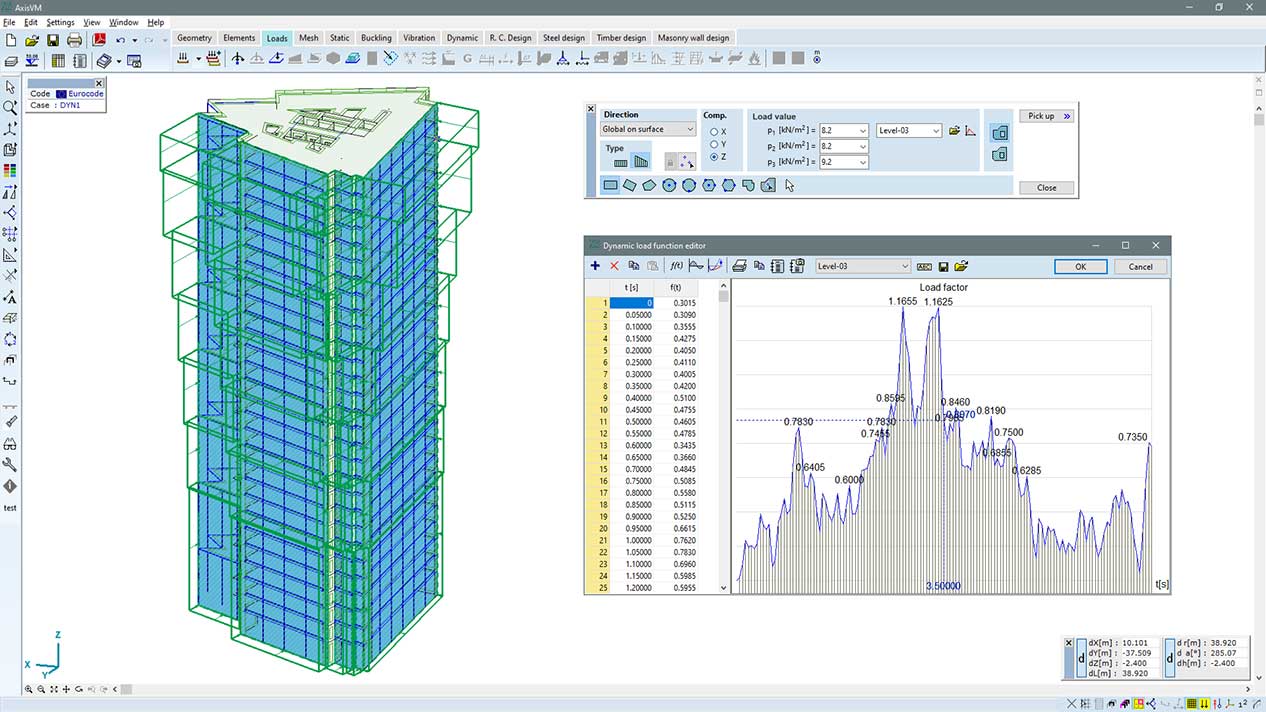Select the arrow pointer tool in left sidebar
1266x712 pixels.
(10, 87)
